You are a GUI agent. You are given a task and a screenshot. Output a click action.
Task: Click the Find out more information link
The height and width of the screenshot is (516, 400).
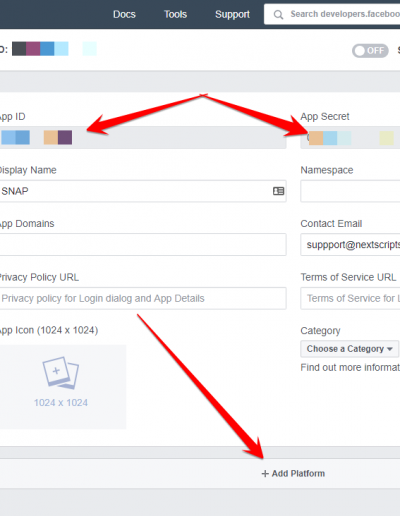(350, 367)
